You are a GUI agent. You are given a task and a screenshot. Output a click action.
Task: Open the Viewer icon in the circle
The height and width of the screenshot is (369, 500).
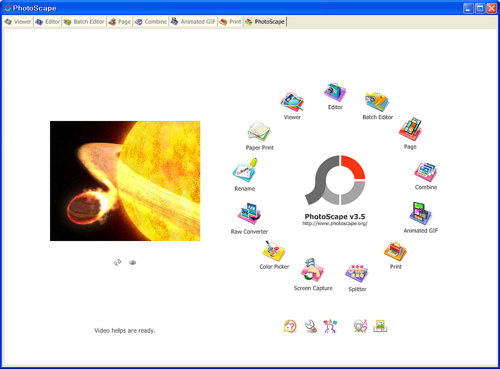click(x=292, y=102)
